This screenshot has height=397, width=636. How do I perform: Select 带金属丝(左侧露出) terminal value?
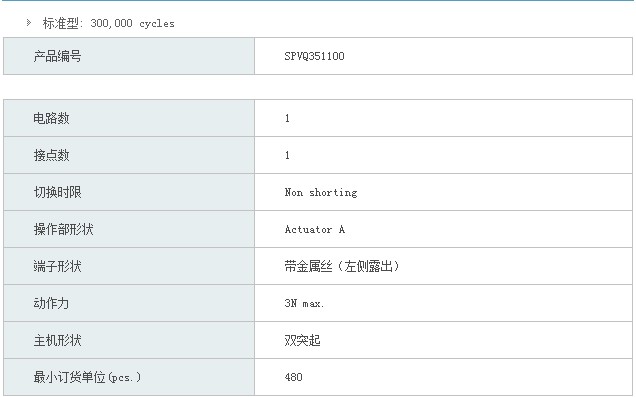(x=342, y=266)
